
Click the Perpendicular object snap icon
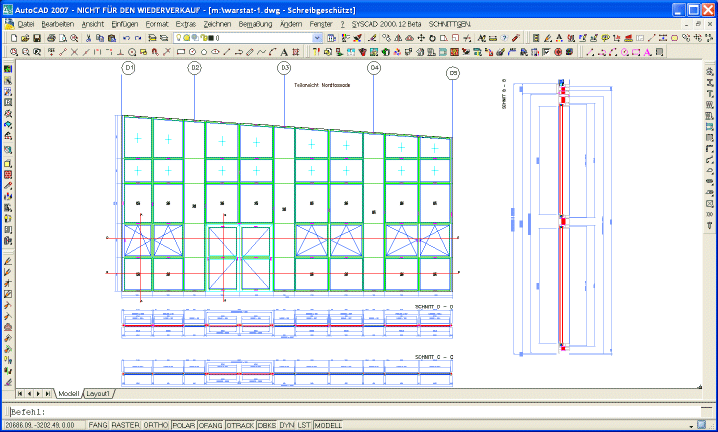pos(120,52)
